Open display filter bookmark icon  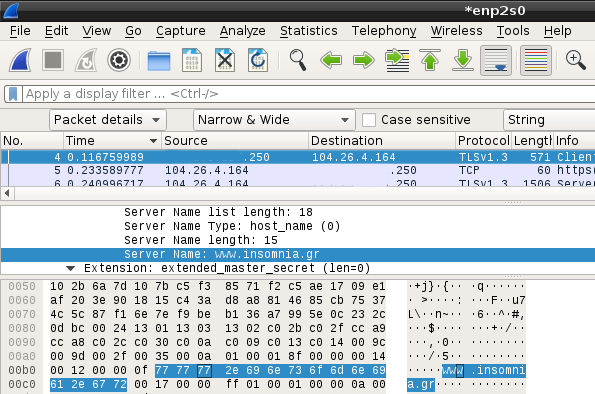(x=13, y=94)
